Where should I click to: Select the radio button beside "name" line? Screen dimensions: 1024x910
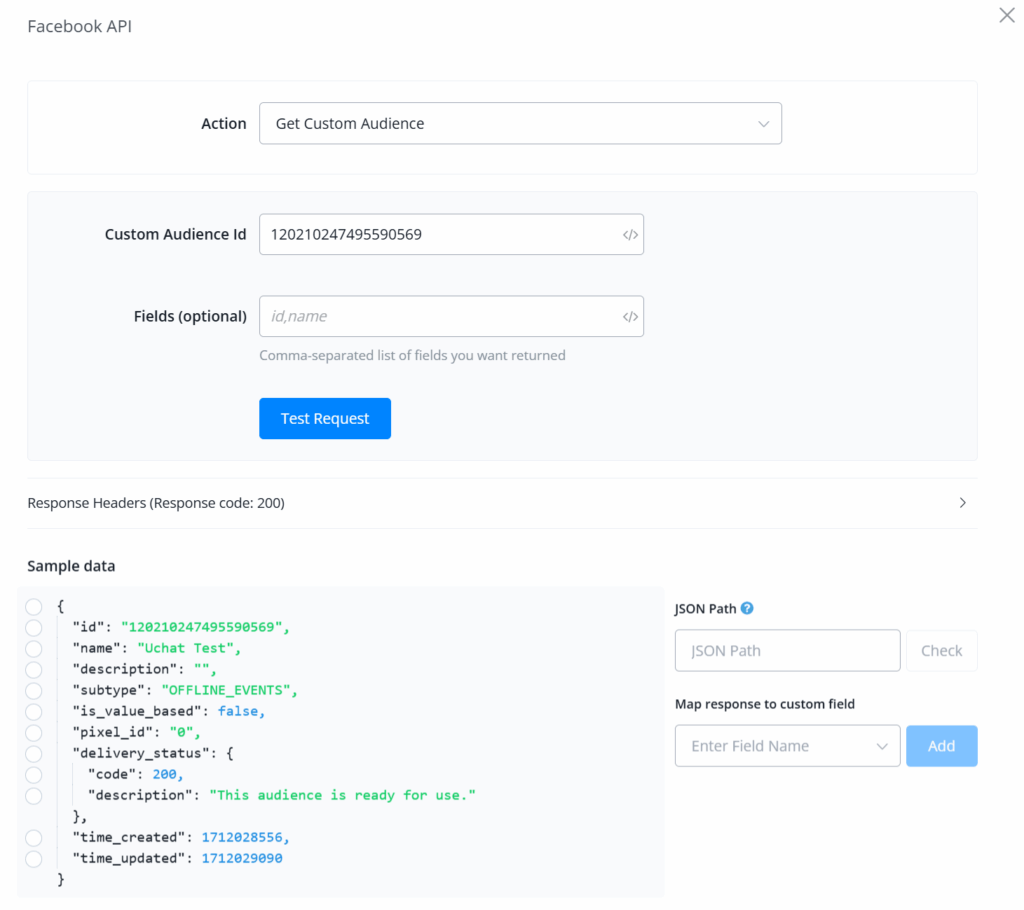point(34,649)
